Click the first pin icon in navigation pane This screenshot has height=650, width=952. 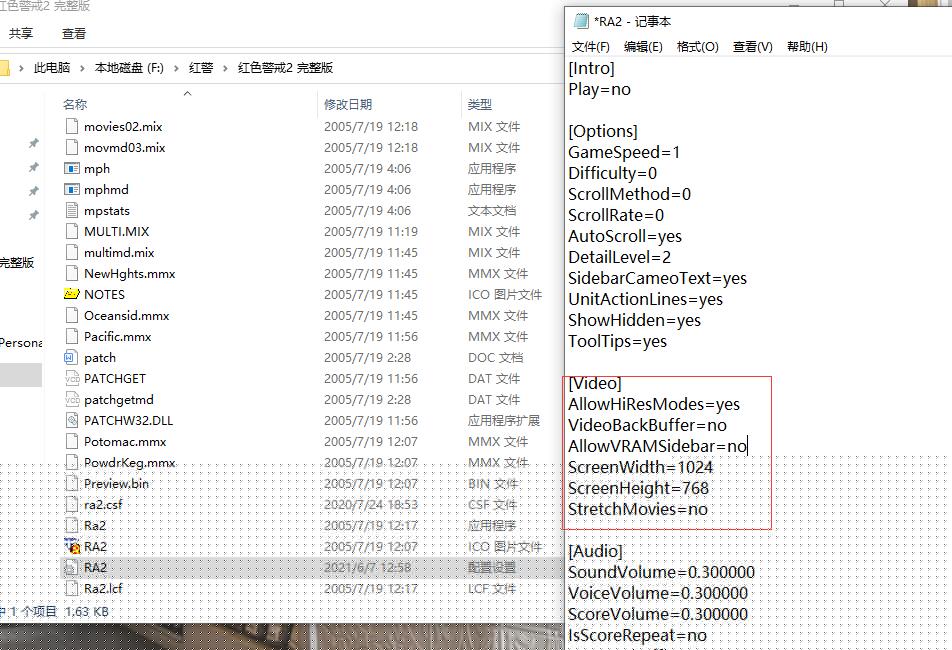33,143
